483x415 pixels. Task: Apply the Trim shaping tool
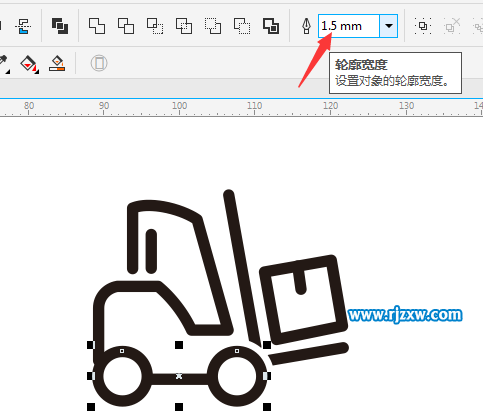click(126, 26)
